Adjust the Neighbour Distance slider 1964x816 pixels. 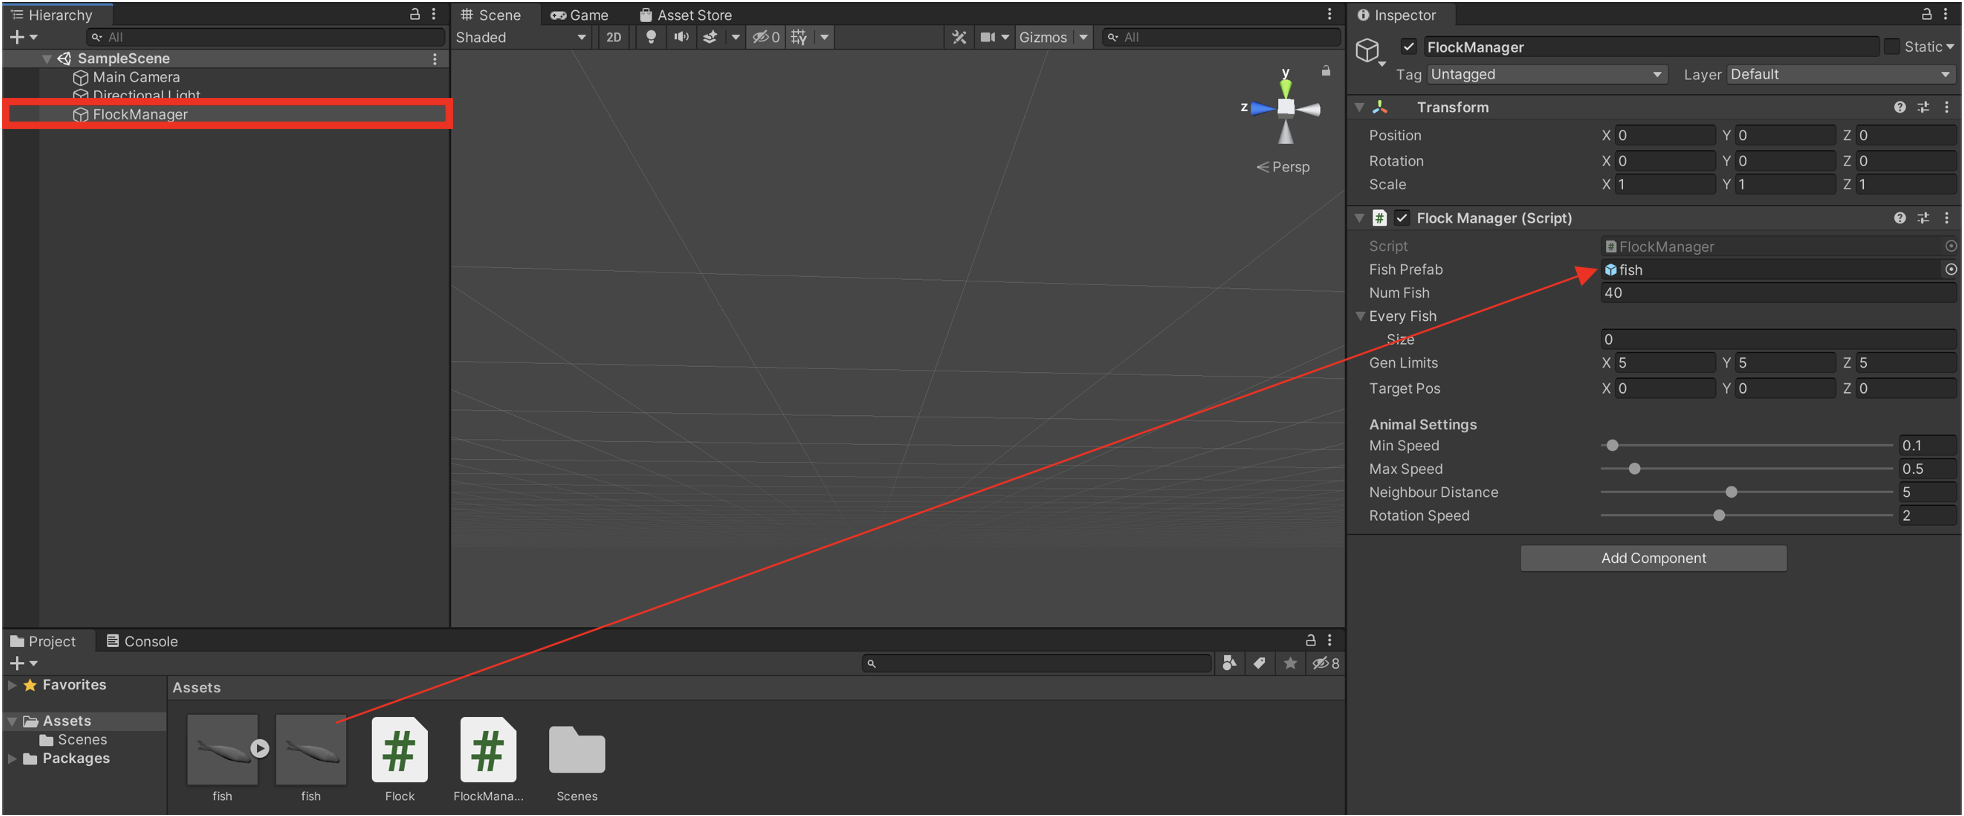point(1747,492)
